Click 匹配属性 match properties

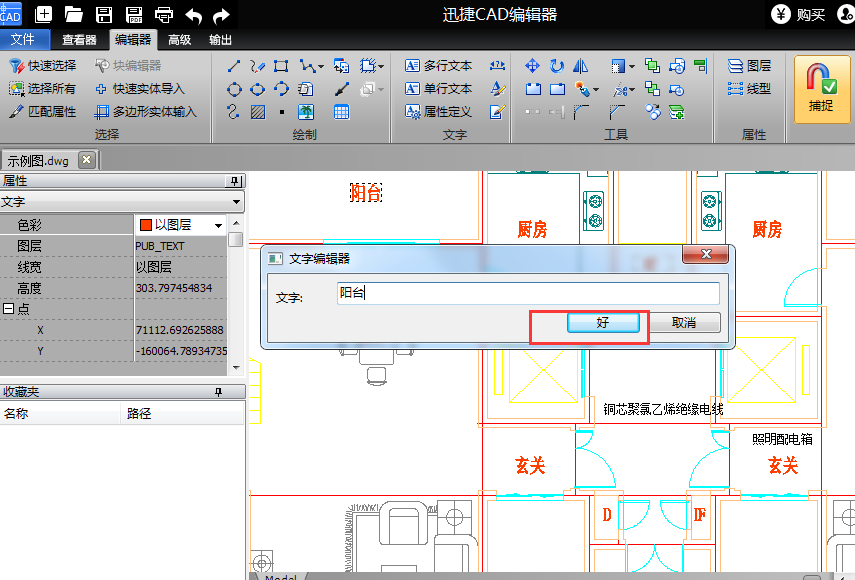[43, 112]
